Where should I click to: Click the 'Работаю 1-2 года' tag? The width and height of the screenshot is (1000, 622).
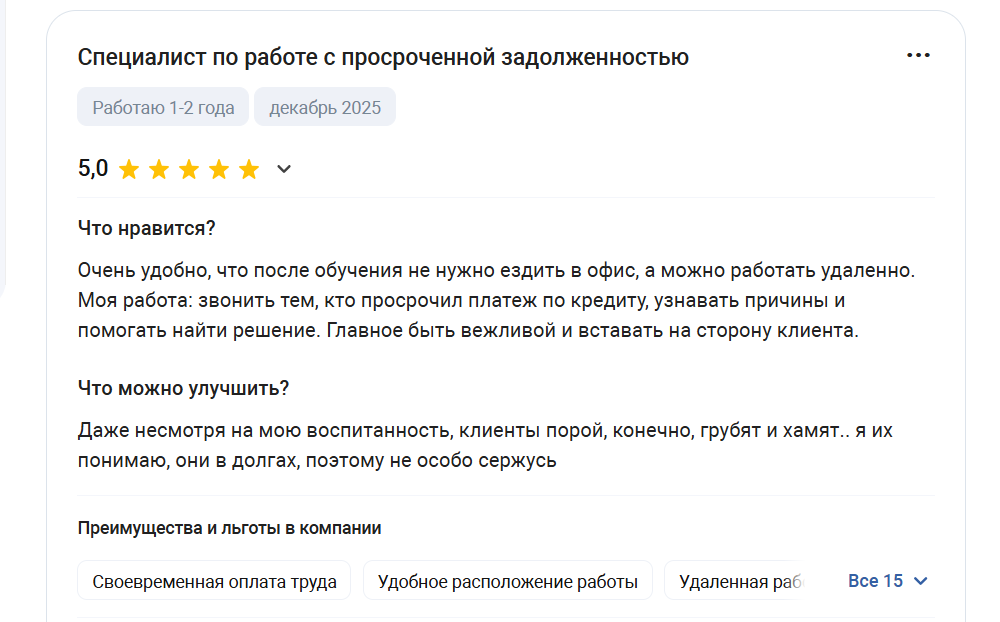pos(163,107)
